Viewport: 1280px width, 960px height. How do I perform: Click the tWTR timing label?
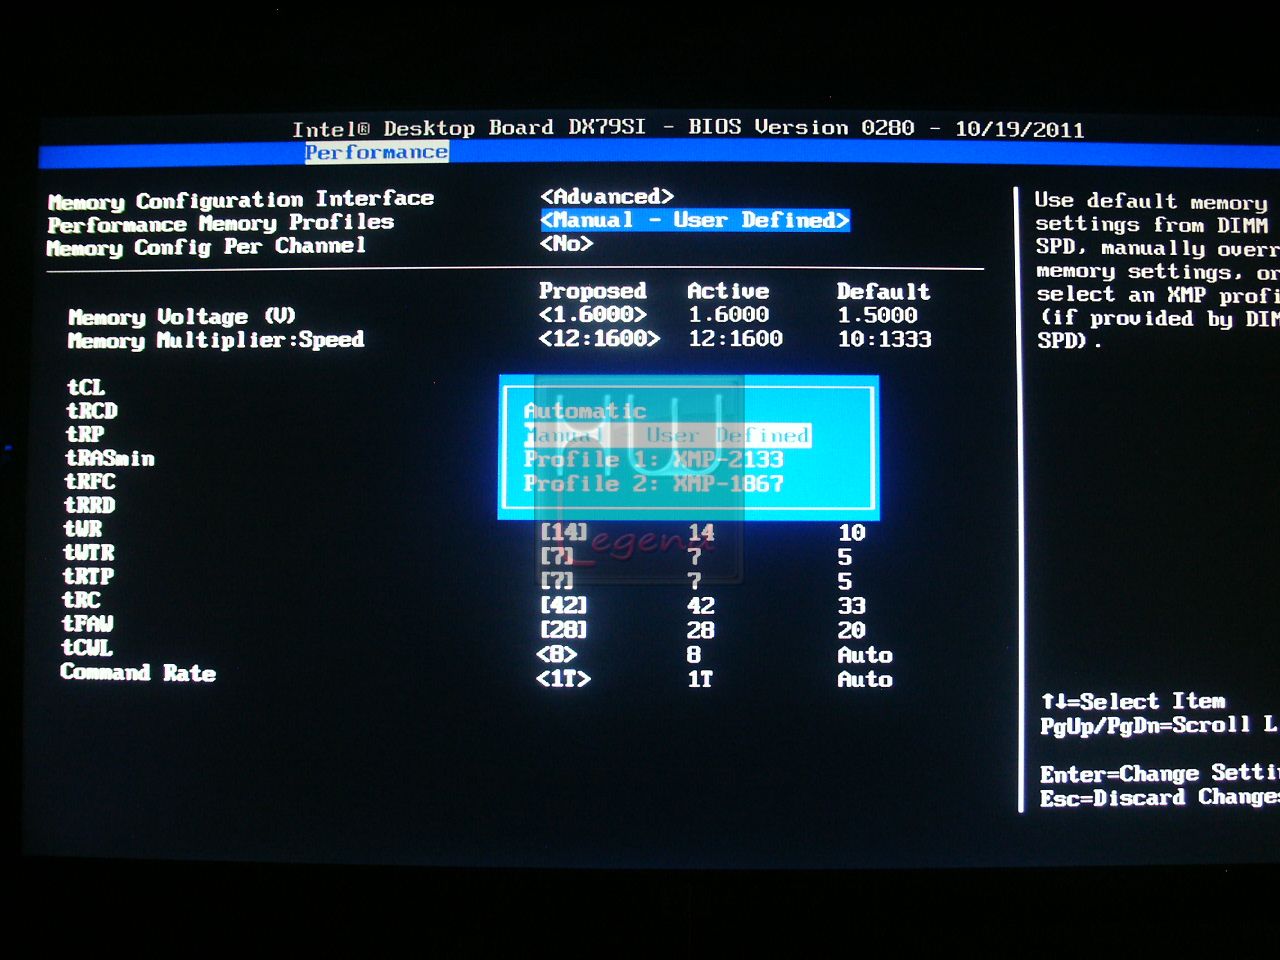pyautogui.click(x=89, y=552)
